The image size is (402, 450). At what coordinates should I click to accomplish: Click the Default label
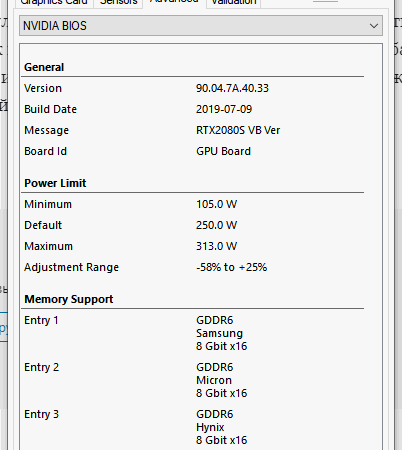(43, 225)
